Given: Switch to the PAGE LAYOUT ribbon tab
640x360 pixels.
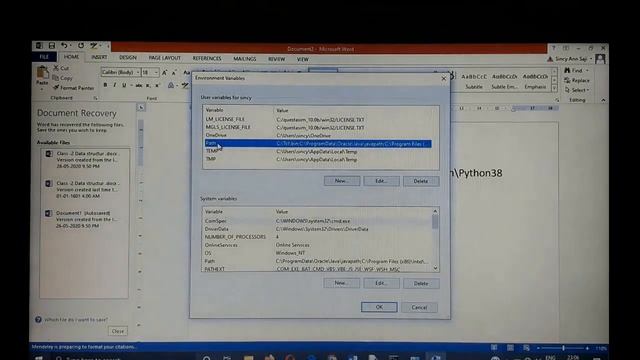Looking at the screenshot, I should tap(164, 58).
